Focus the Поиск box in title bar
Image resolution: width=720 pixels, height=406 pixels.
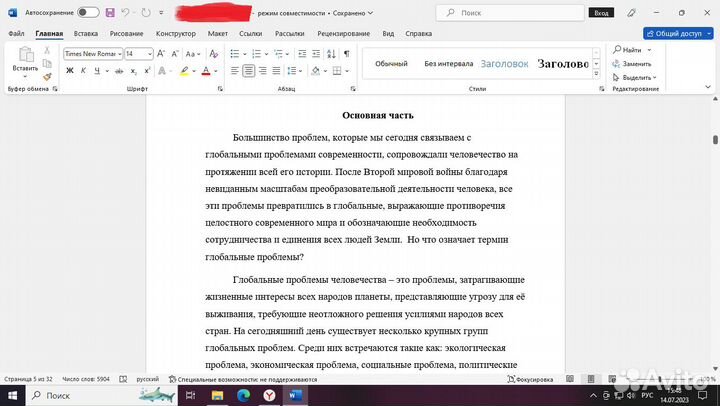pos(510,13)
